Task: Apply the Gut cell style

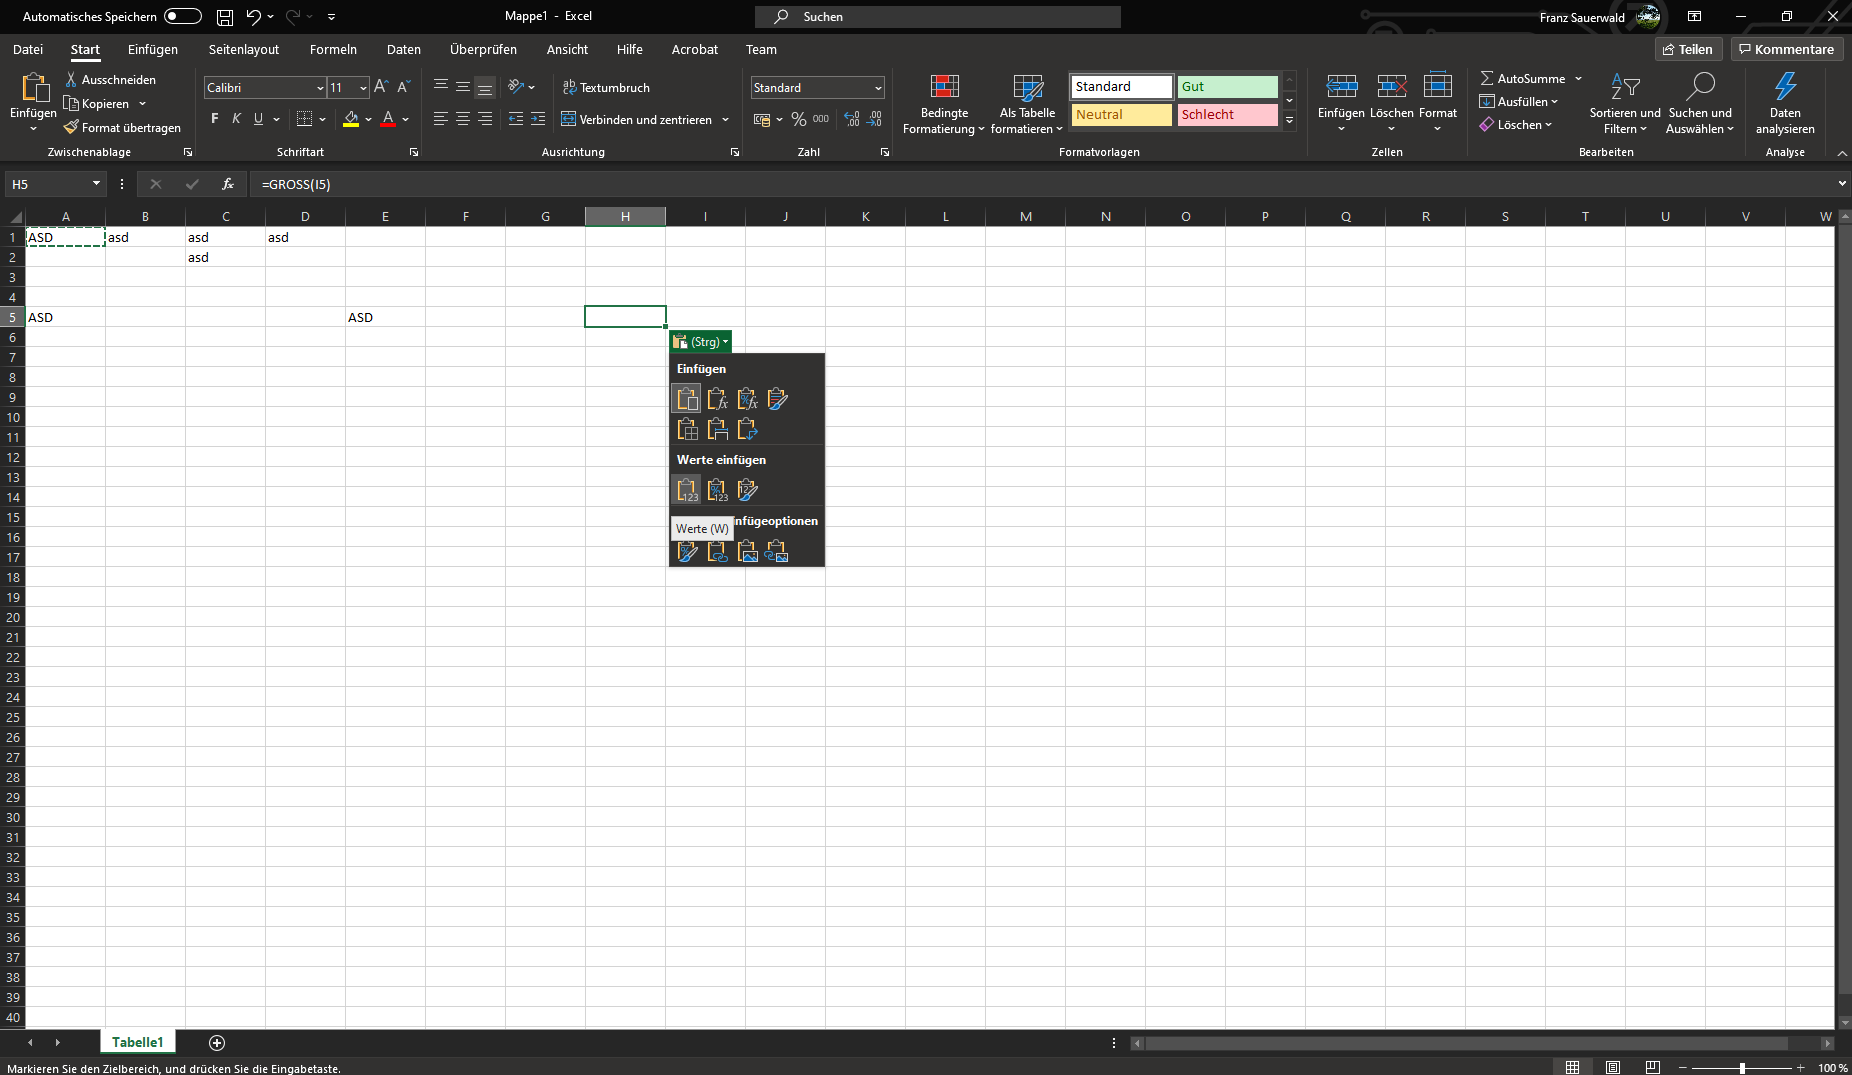Action: (x=1227, y=87)
